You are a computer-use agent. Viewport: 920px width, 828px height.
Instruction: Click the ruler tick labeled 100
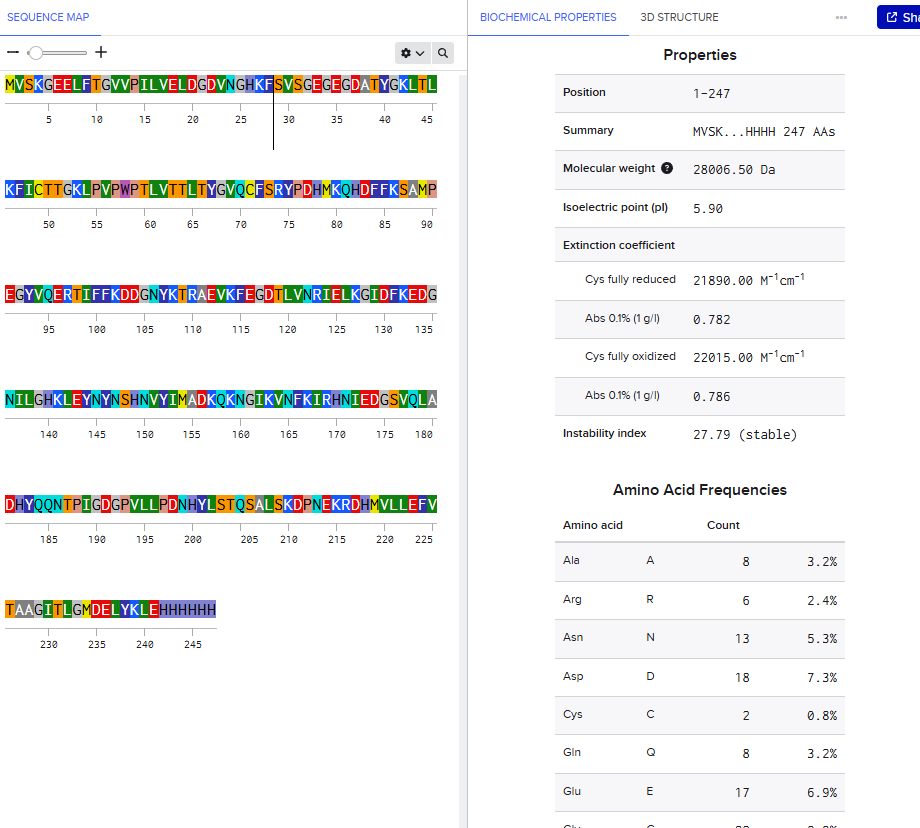[97, 330]
